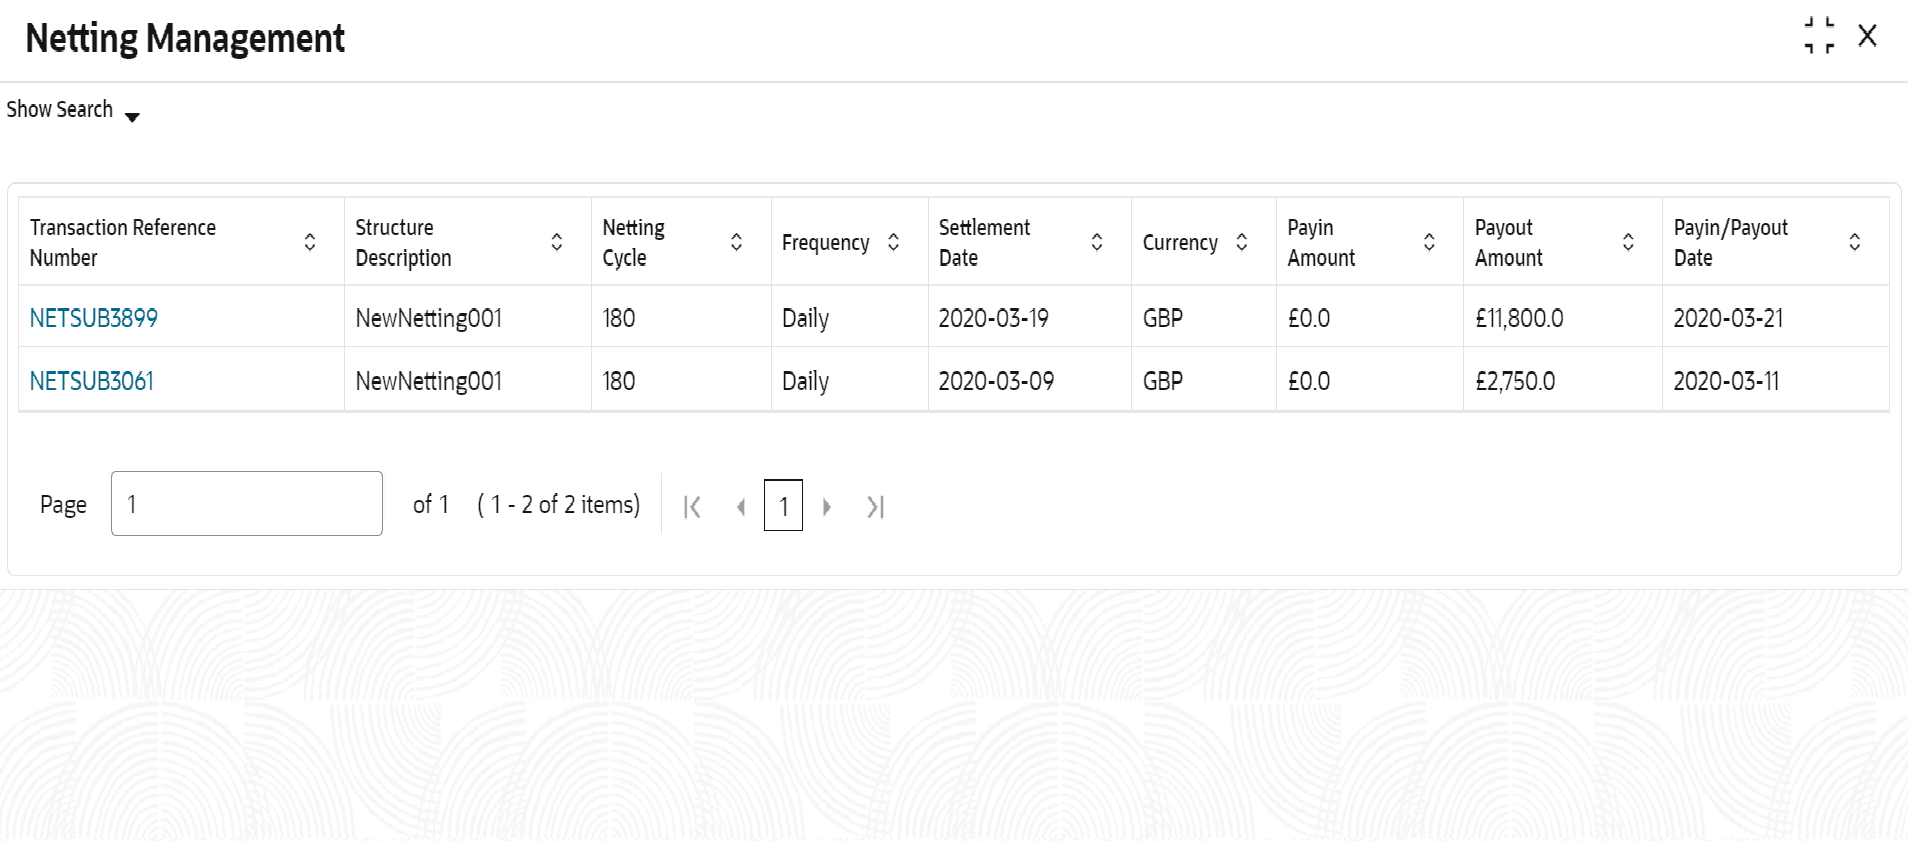
Task: Sort the Currency column
Action: point(1242,242)
